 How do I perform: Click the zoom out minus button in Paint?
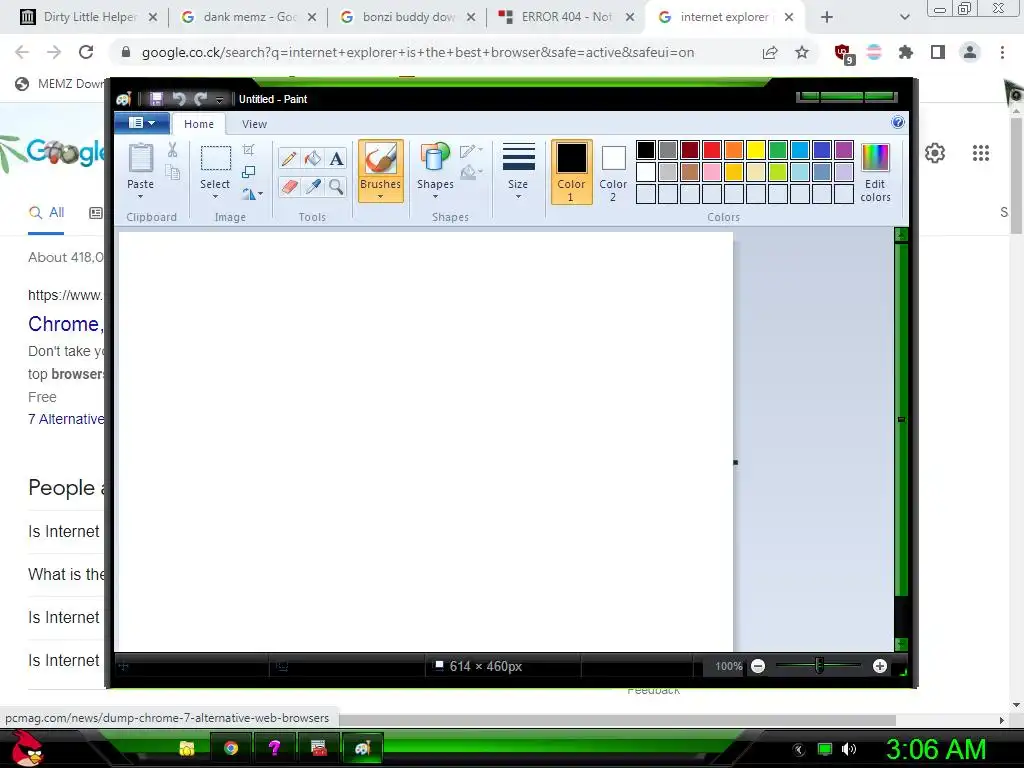(758, 666)
